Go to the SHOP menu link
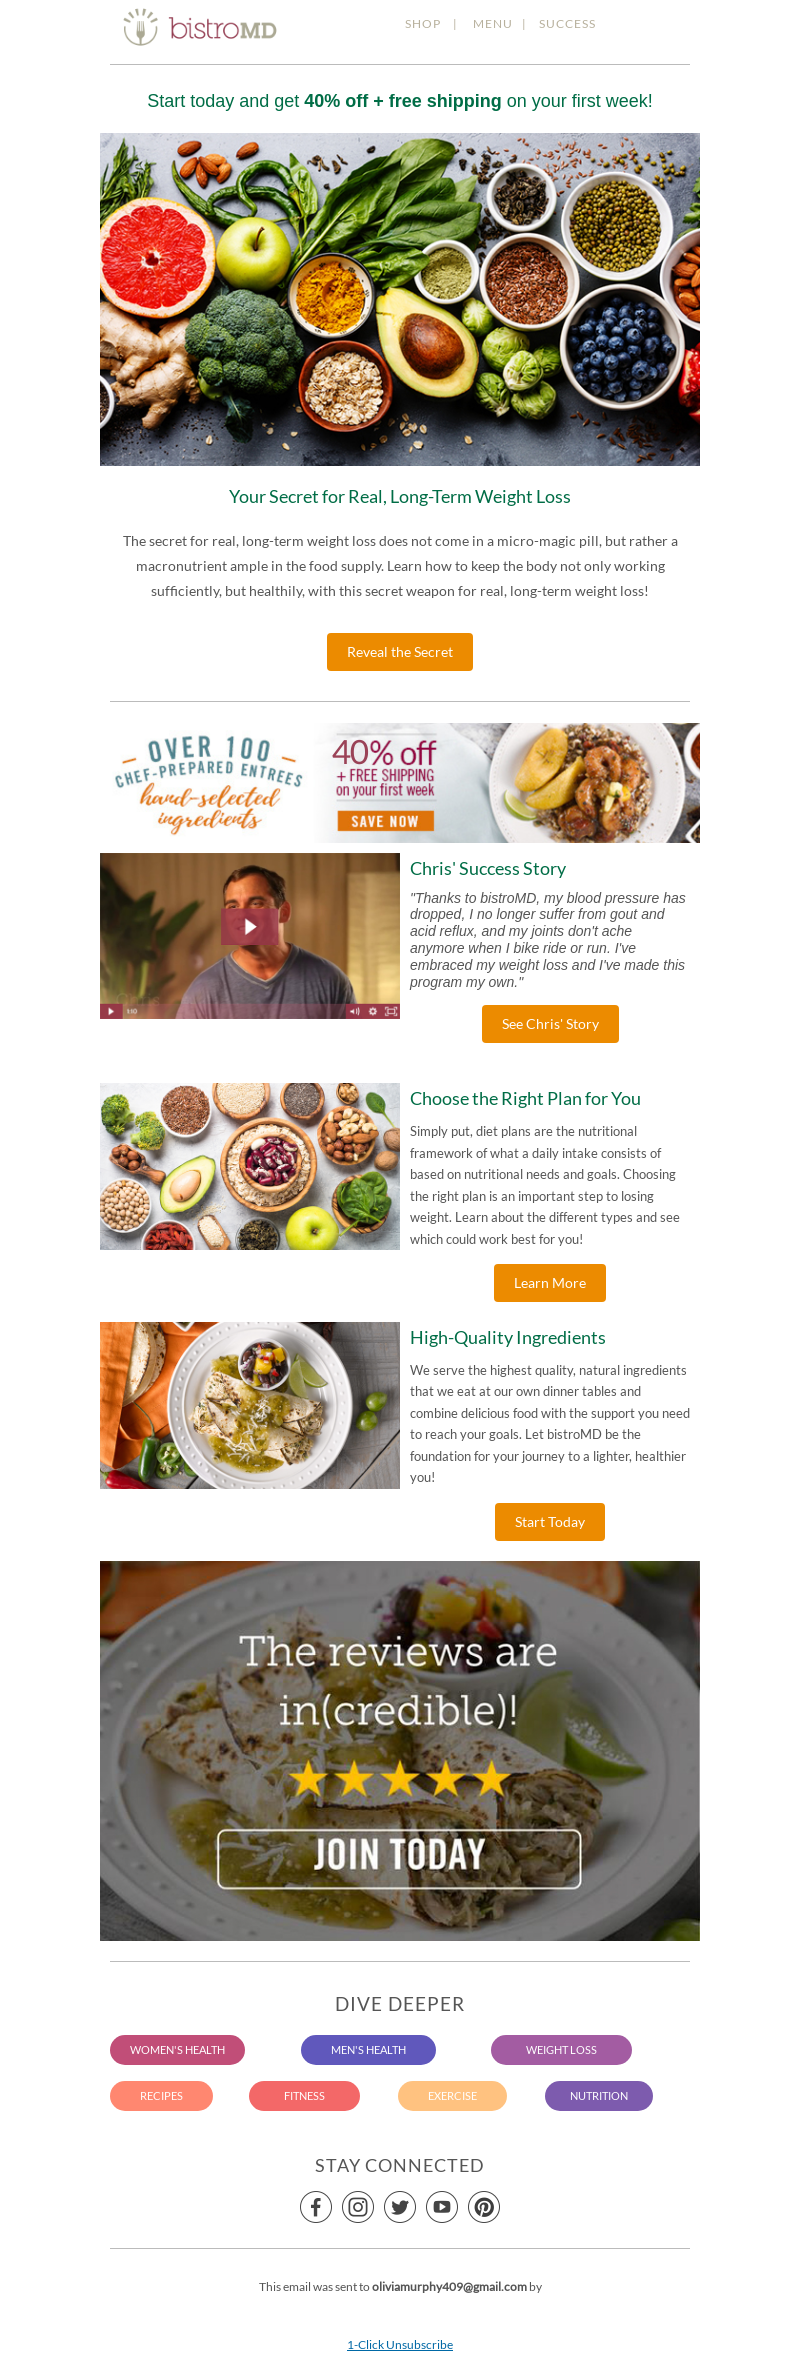800x2367 pixels. click(x=423, y=24)
